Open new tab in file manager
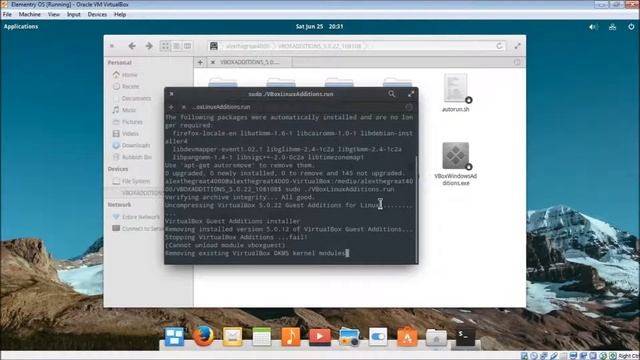Screen dimensions: 640x360 click(200, 62)
